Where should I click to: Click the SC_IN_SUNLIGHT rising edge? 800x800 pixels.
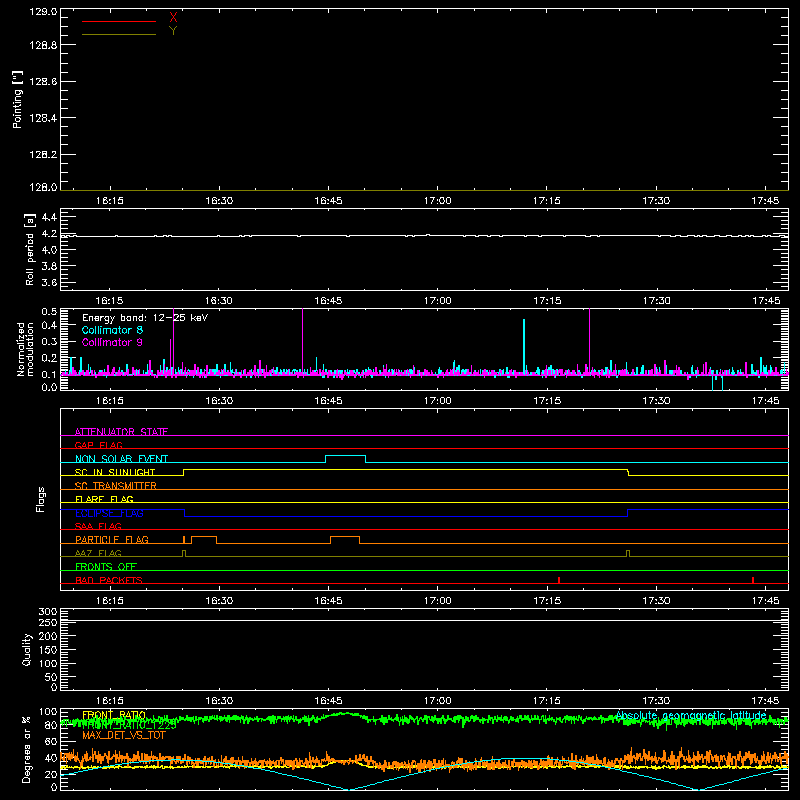(x=184, y=472)
